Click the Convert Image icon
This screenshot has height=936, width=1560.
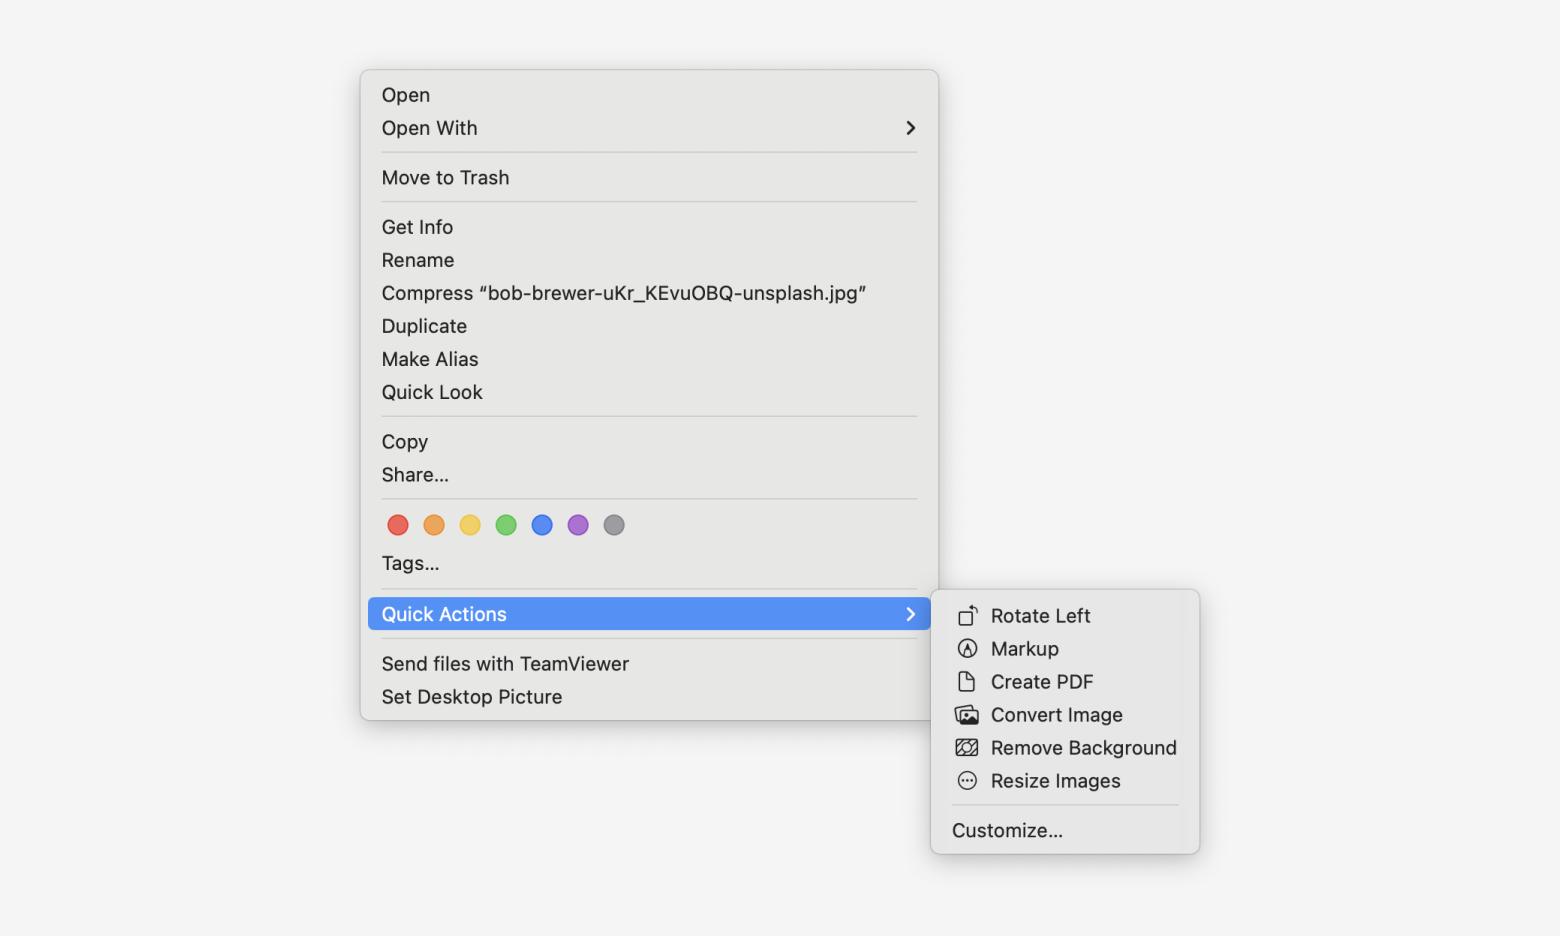[x=967, y=715]
